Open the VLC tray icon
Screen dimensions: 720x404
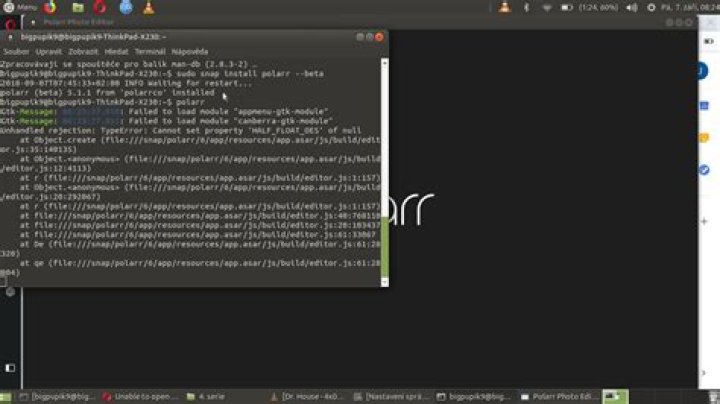click(505, 7)
